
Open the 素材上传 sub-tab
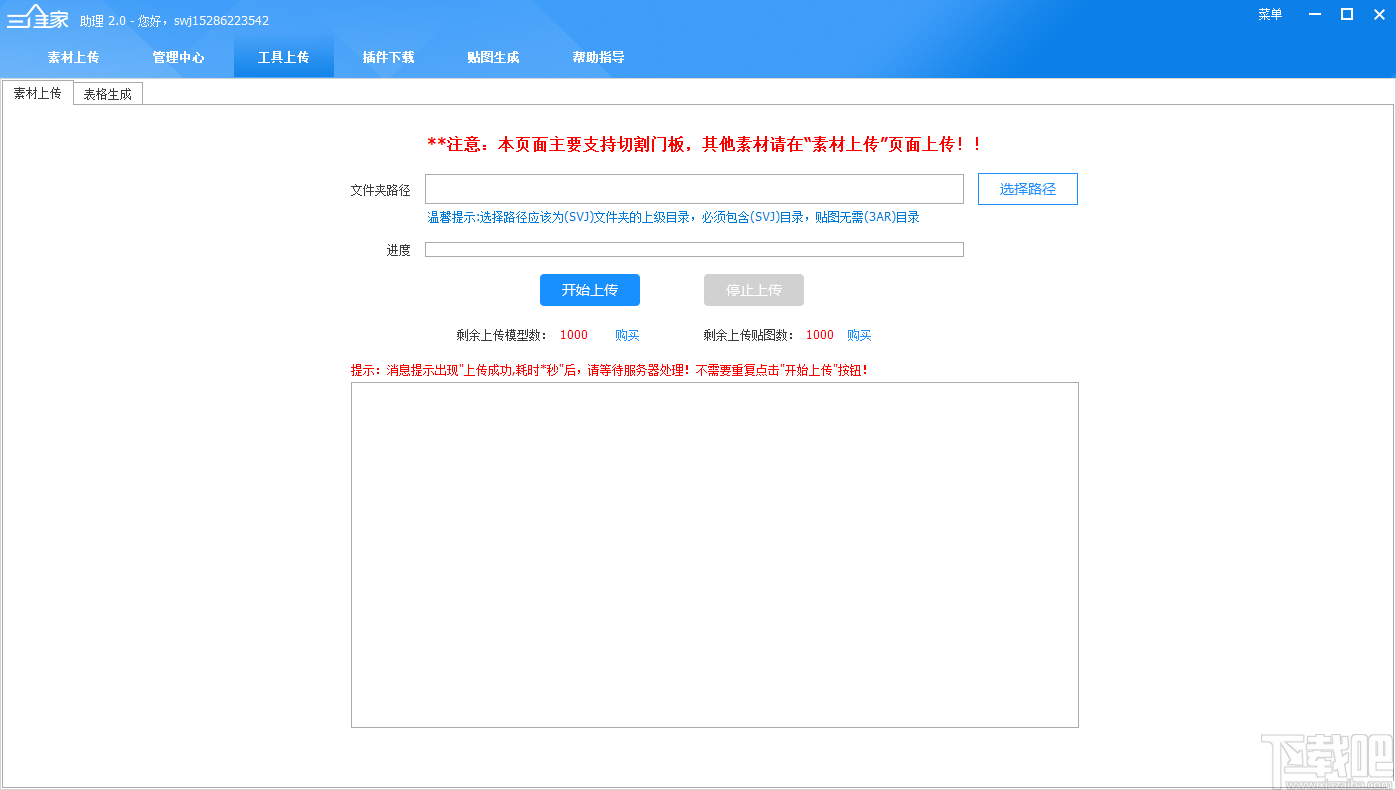pos(37,92)
